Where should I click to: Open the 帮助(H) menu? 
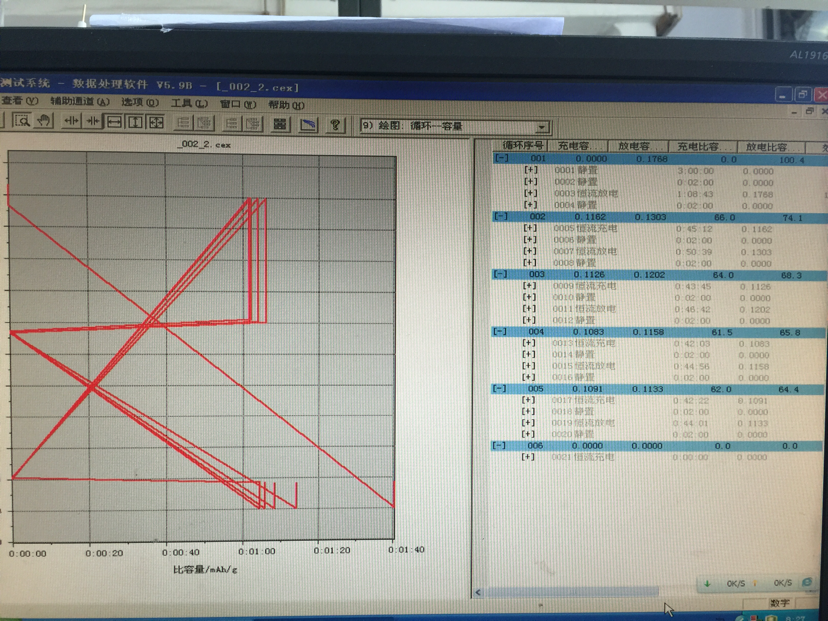286,105
